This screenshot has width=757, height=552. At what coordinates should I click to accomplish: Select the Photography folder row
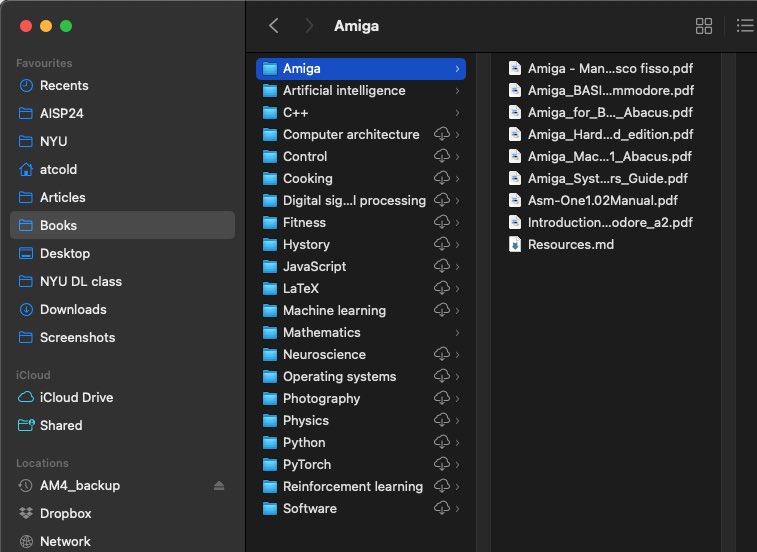coord(361,398)
